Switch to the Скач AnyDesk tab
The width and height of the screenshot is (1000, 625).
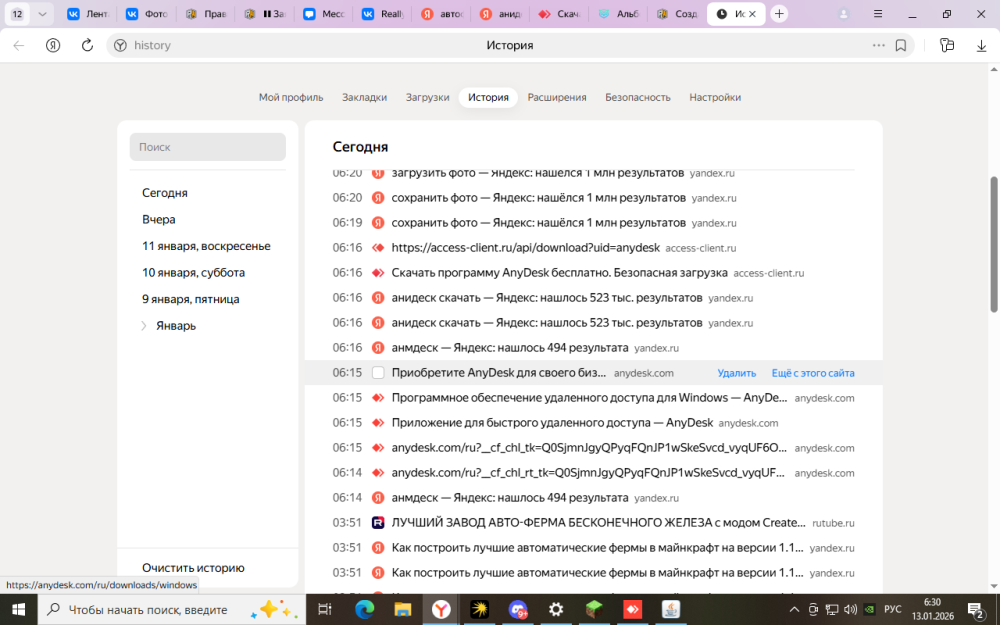558,13
